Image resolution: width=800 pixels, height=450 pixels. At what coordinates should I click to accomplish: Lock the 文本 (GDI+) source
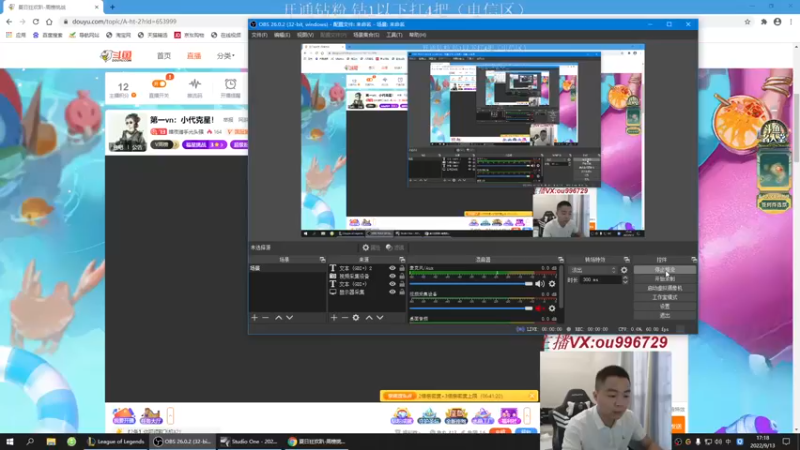click(402, 284)
